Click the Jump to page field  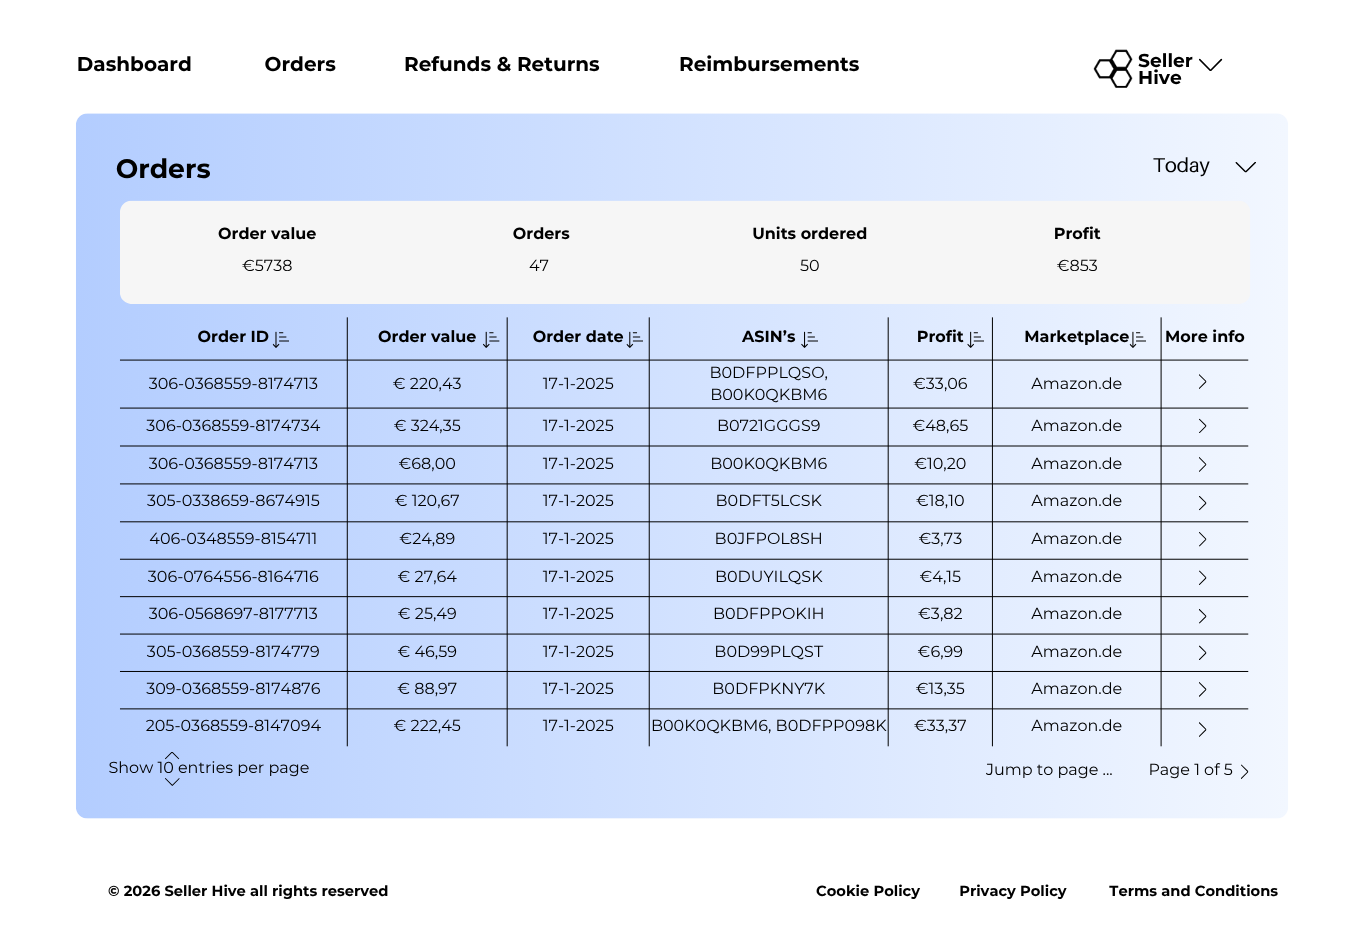click(x=1049, y=770)
